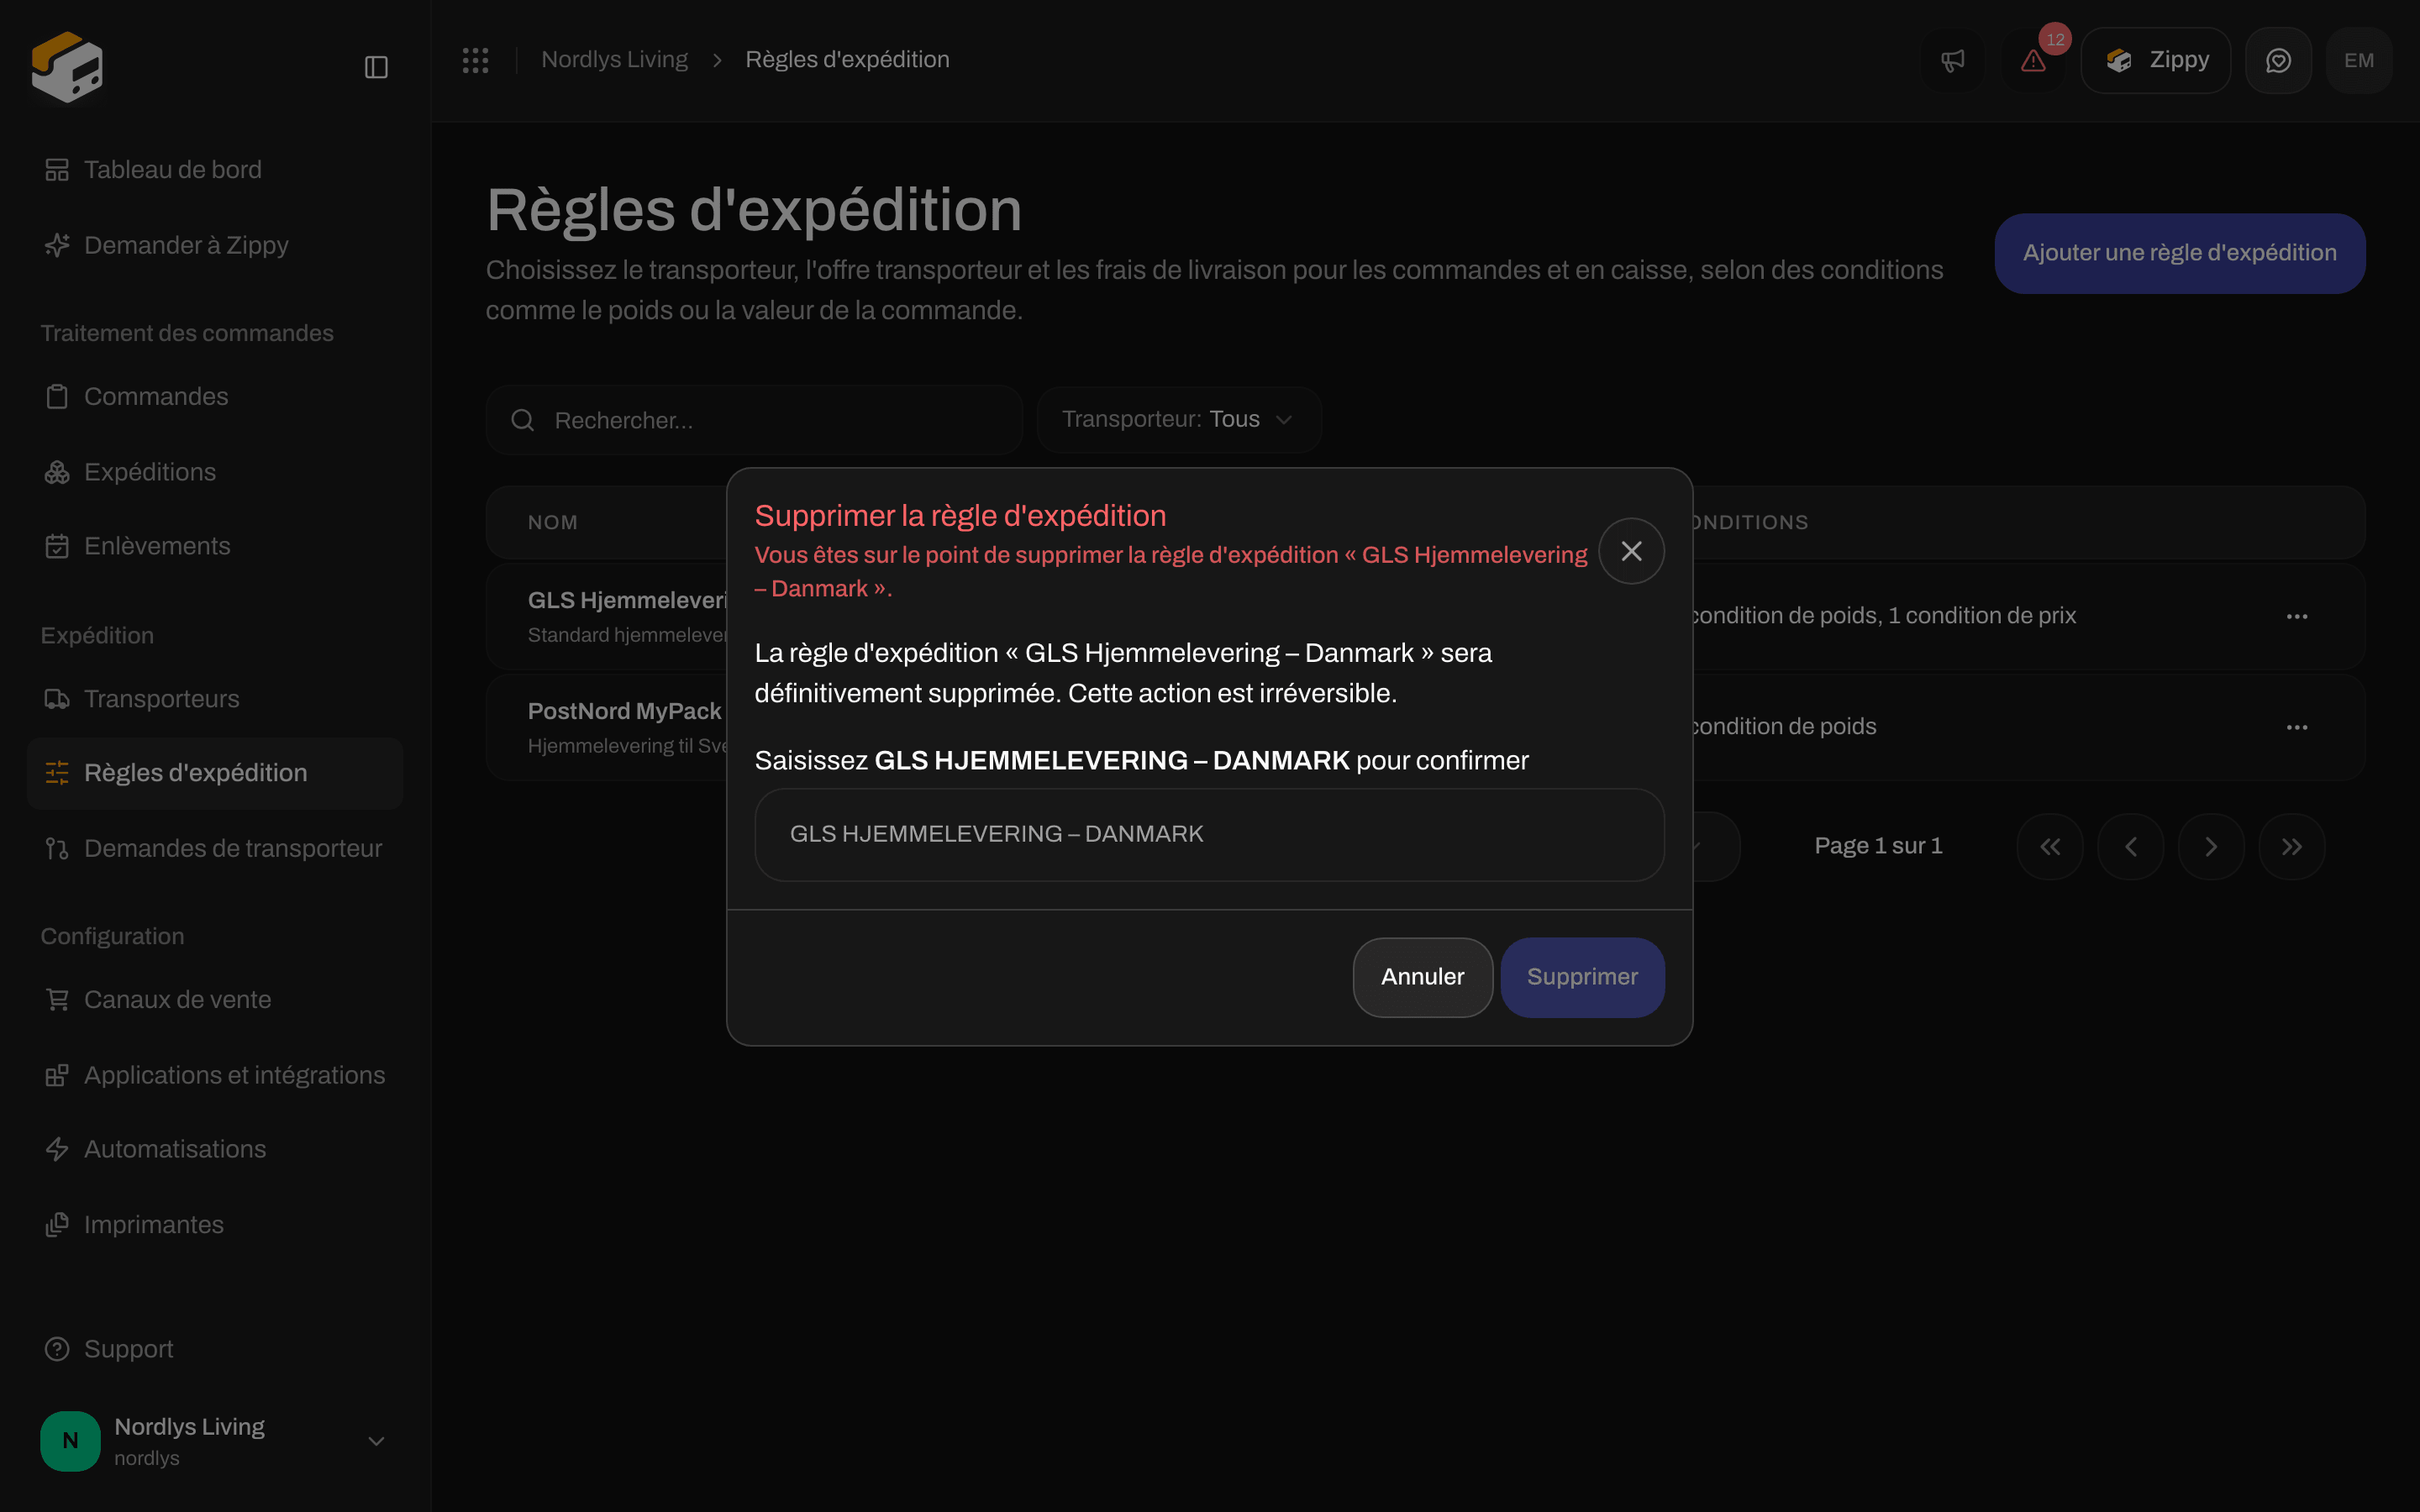This screenshot has height=1512, width=2420.
Task: Click the app logo in the sidebar
Action: click(x=67, y=67)
